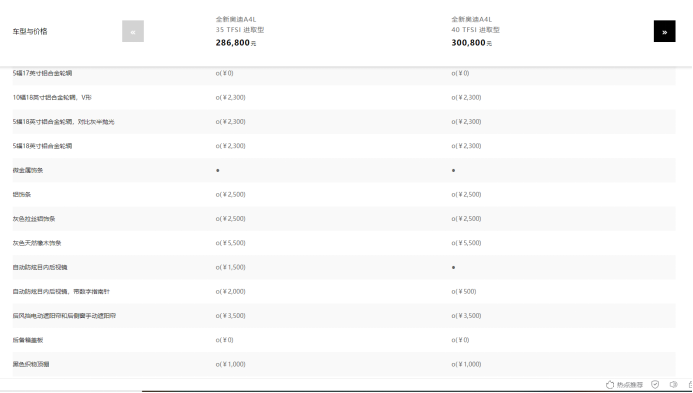Click the 灰色拉丝铝饰条 row label
The width and height of the screenshot is (693, 393).
[34, 219]
